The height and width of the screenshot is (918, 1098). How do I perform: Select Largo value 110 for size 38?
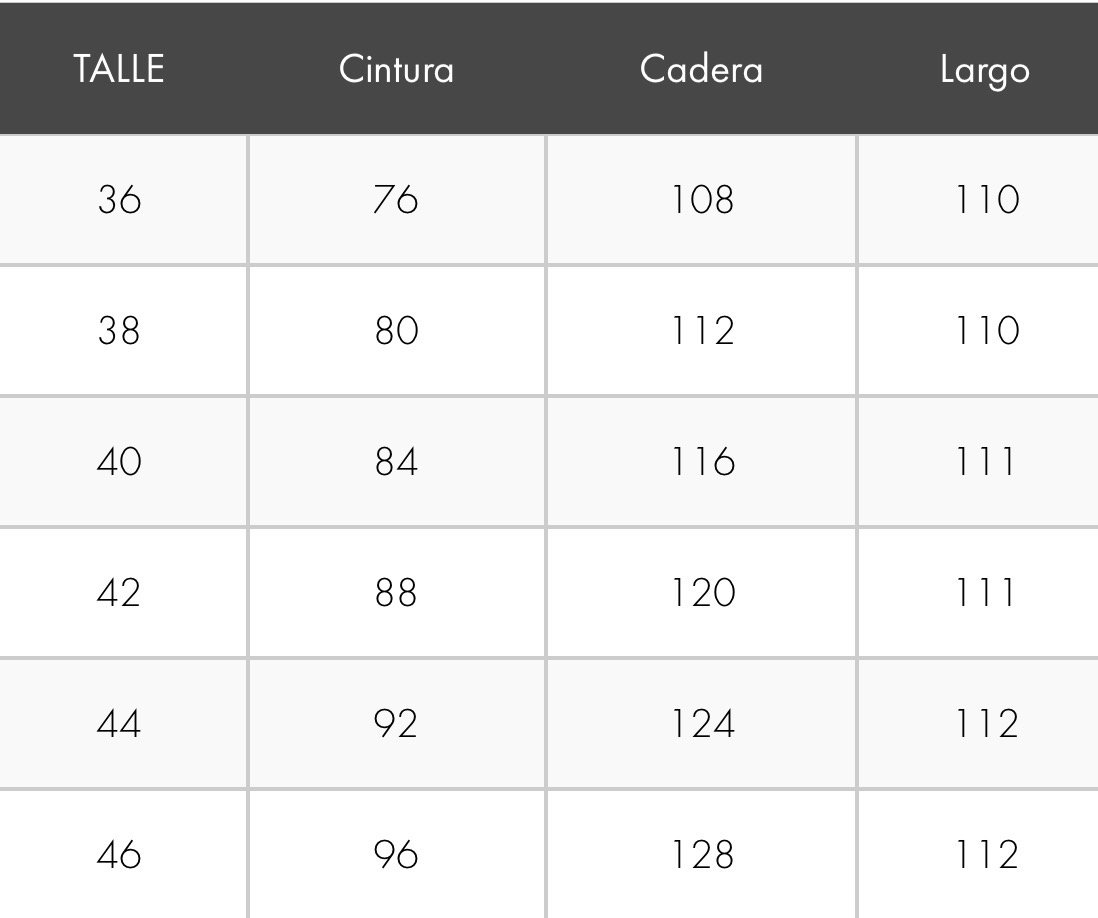(x=987, y=331)
